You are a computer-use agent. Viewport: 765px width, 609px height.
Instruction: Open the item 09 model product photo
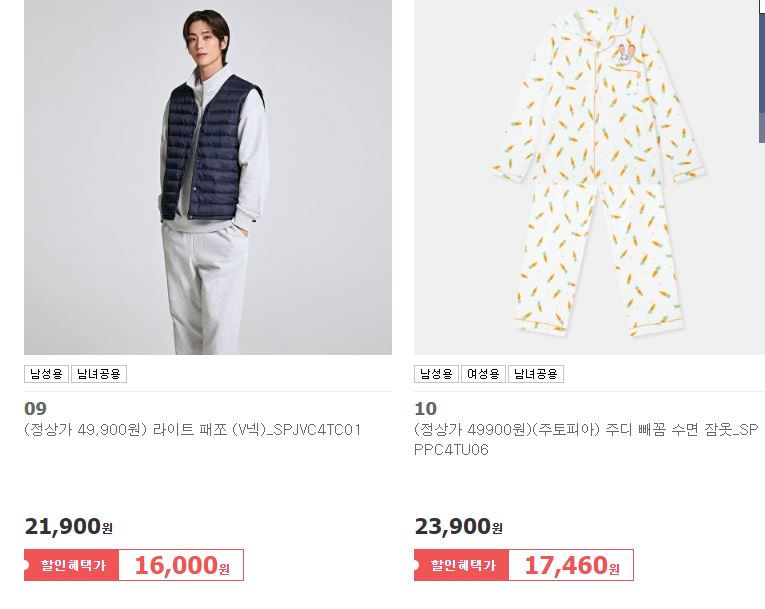pos(208,177)
